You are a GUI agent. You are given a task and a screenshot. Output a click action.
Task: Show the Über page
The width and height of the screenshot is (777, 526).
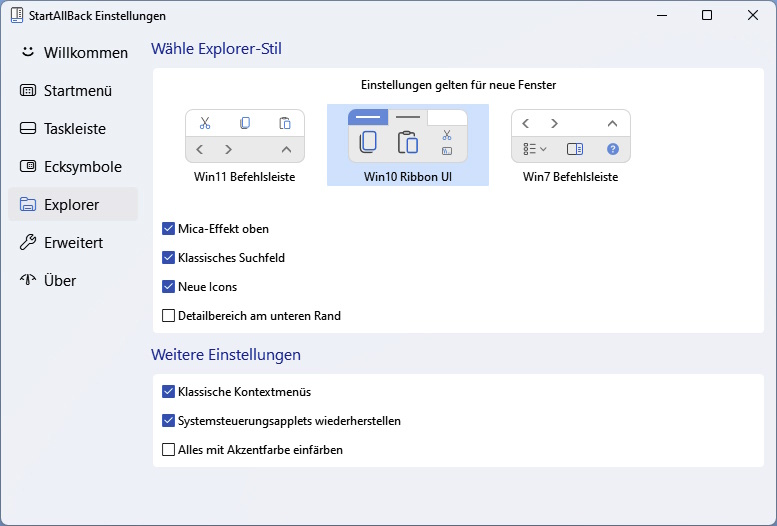pos(73,281)
